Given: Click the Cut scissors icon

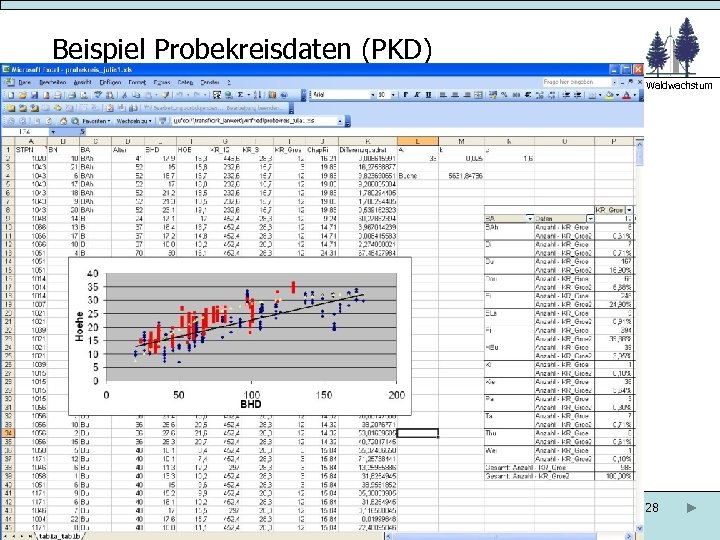Looking at the screenshot, I should [124, 95].
